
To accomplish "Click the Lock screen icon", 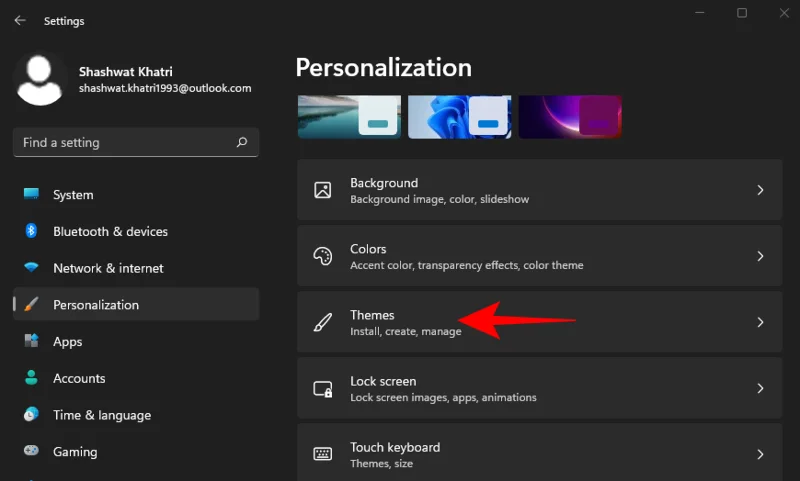I will (322, 389).
